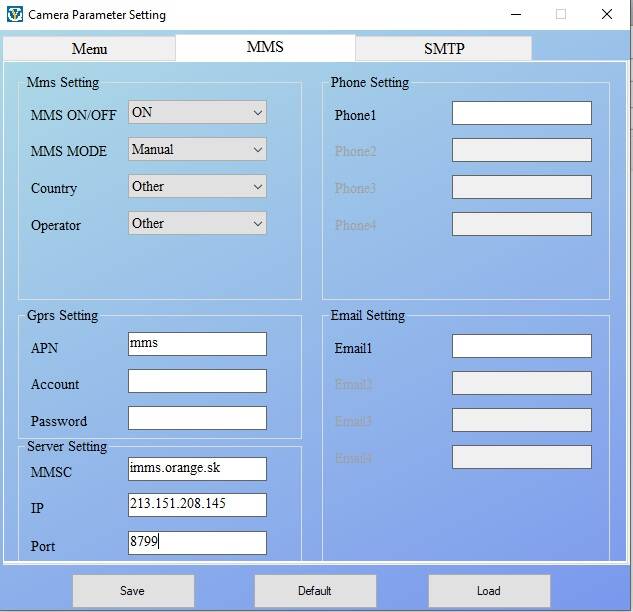The image size is (633, 612).
Task: Select the IP address input field
Action: pyautogui.click(x=197, y=505)
